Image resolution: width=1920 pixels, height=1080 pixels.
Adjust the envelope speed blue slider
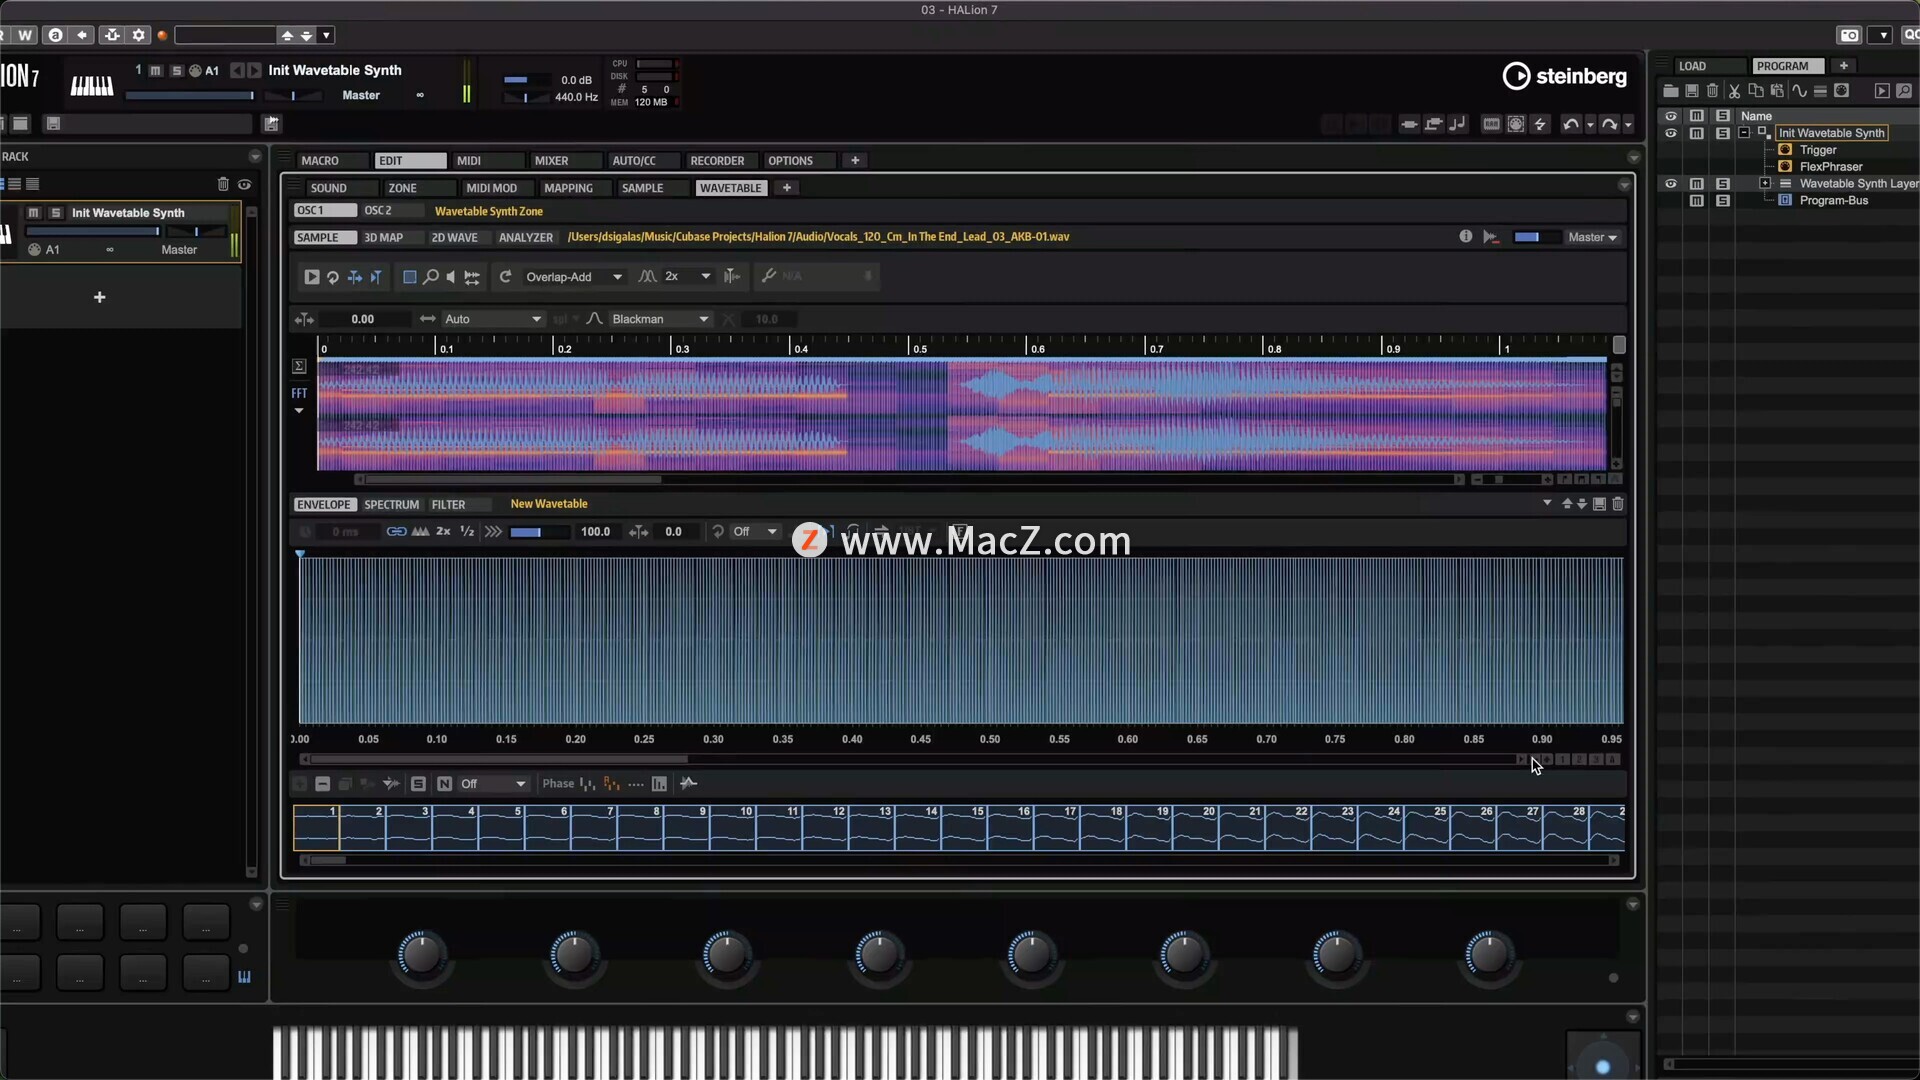point(538,532)
